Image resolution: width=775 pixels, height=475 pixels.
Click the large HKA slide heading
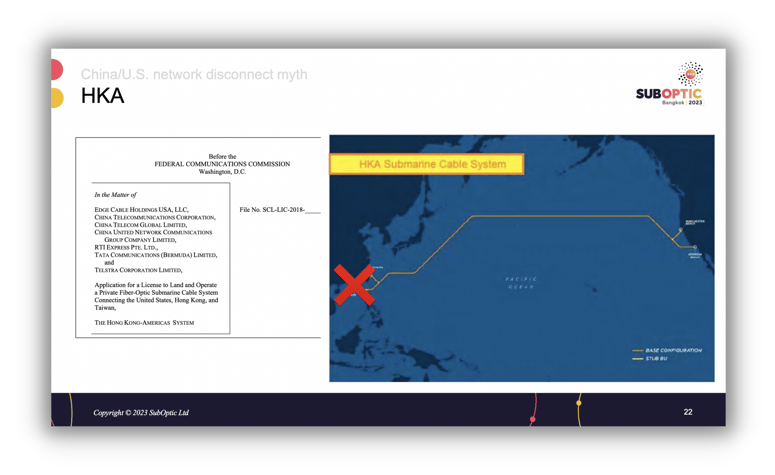pos(102,96)
